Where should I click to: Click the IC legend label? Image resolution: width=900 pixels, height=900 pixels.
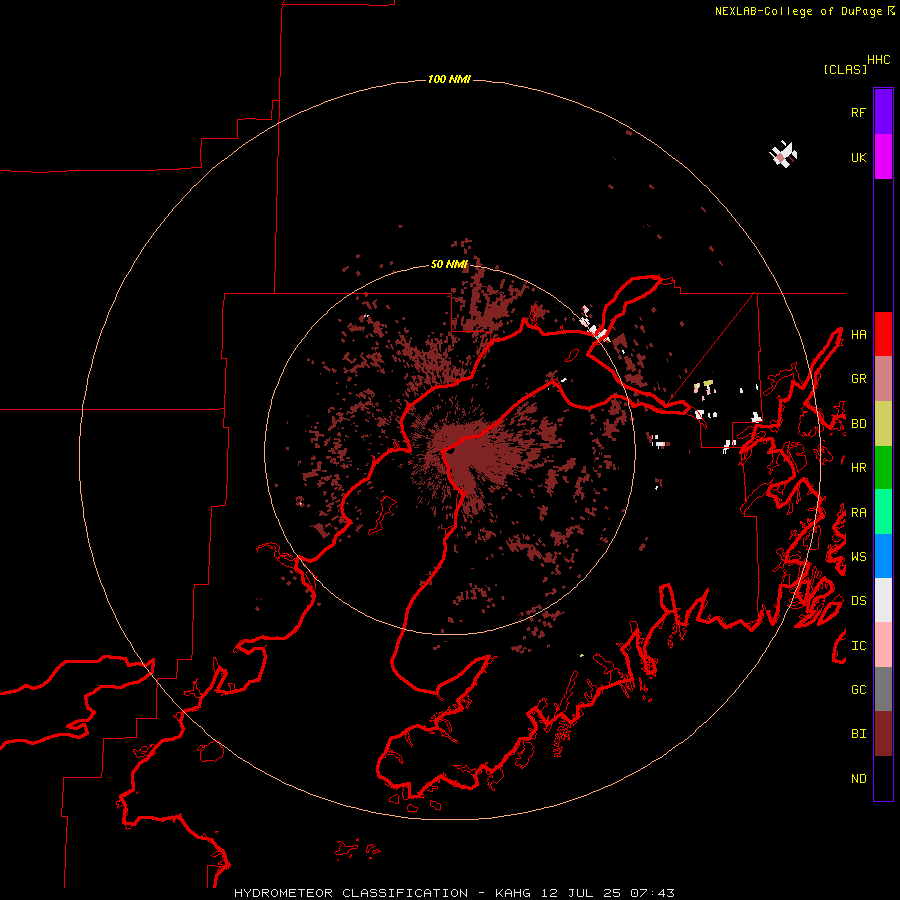click(858, 646)
